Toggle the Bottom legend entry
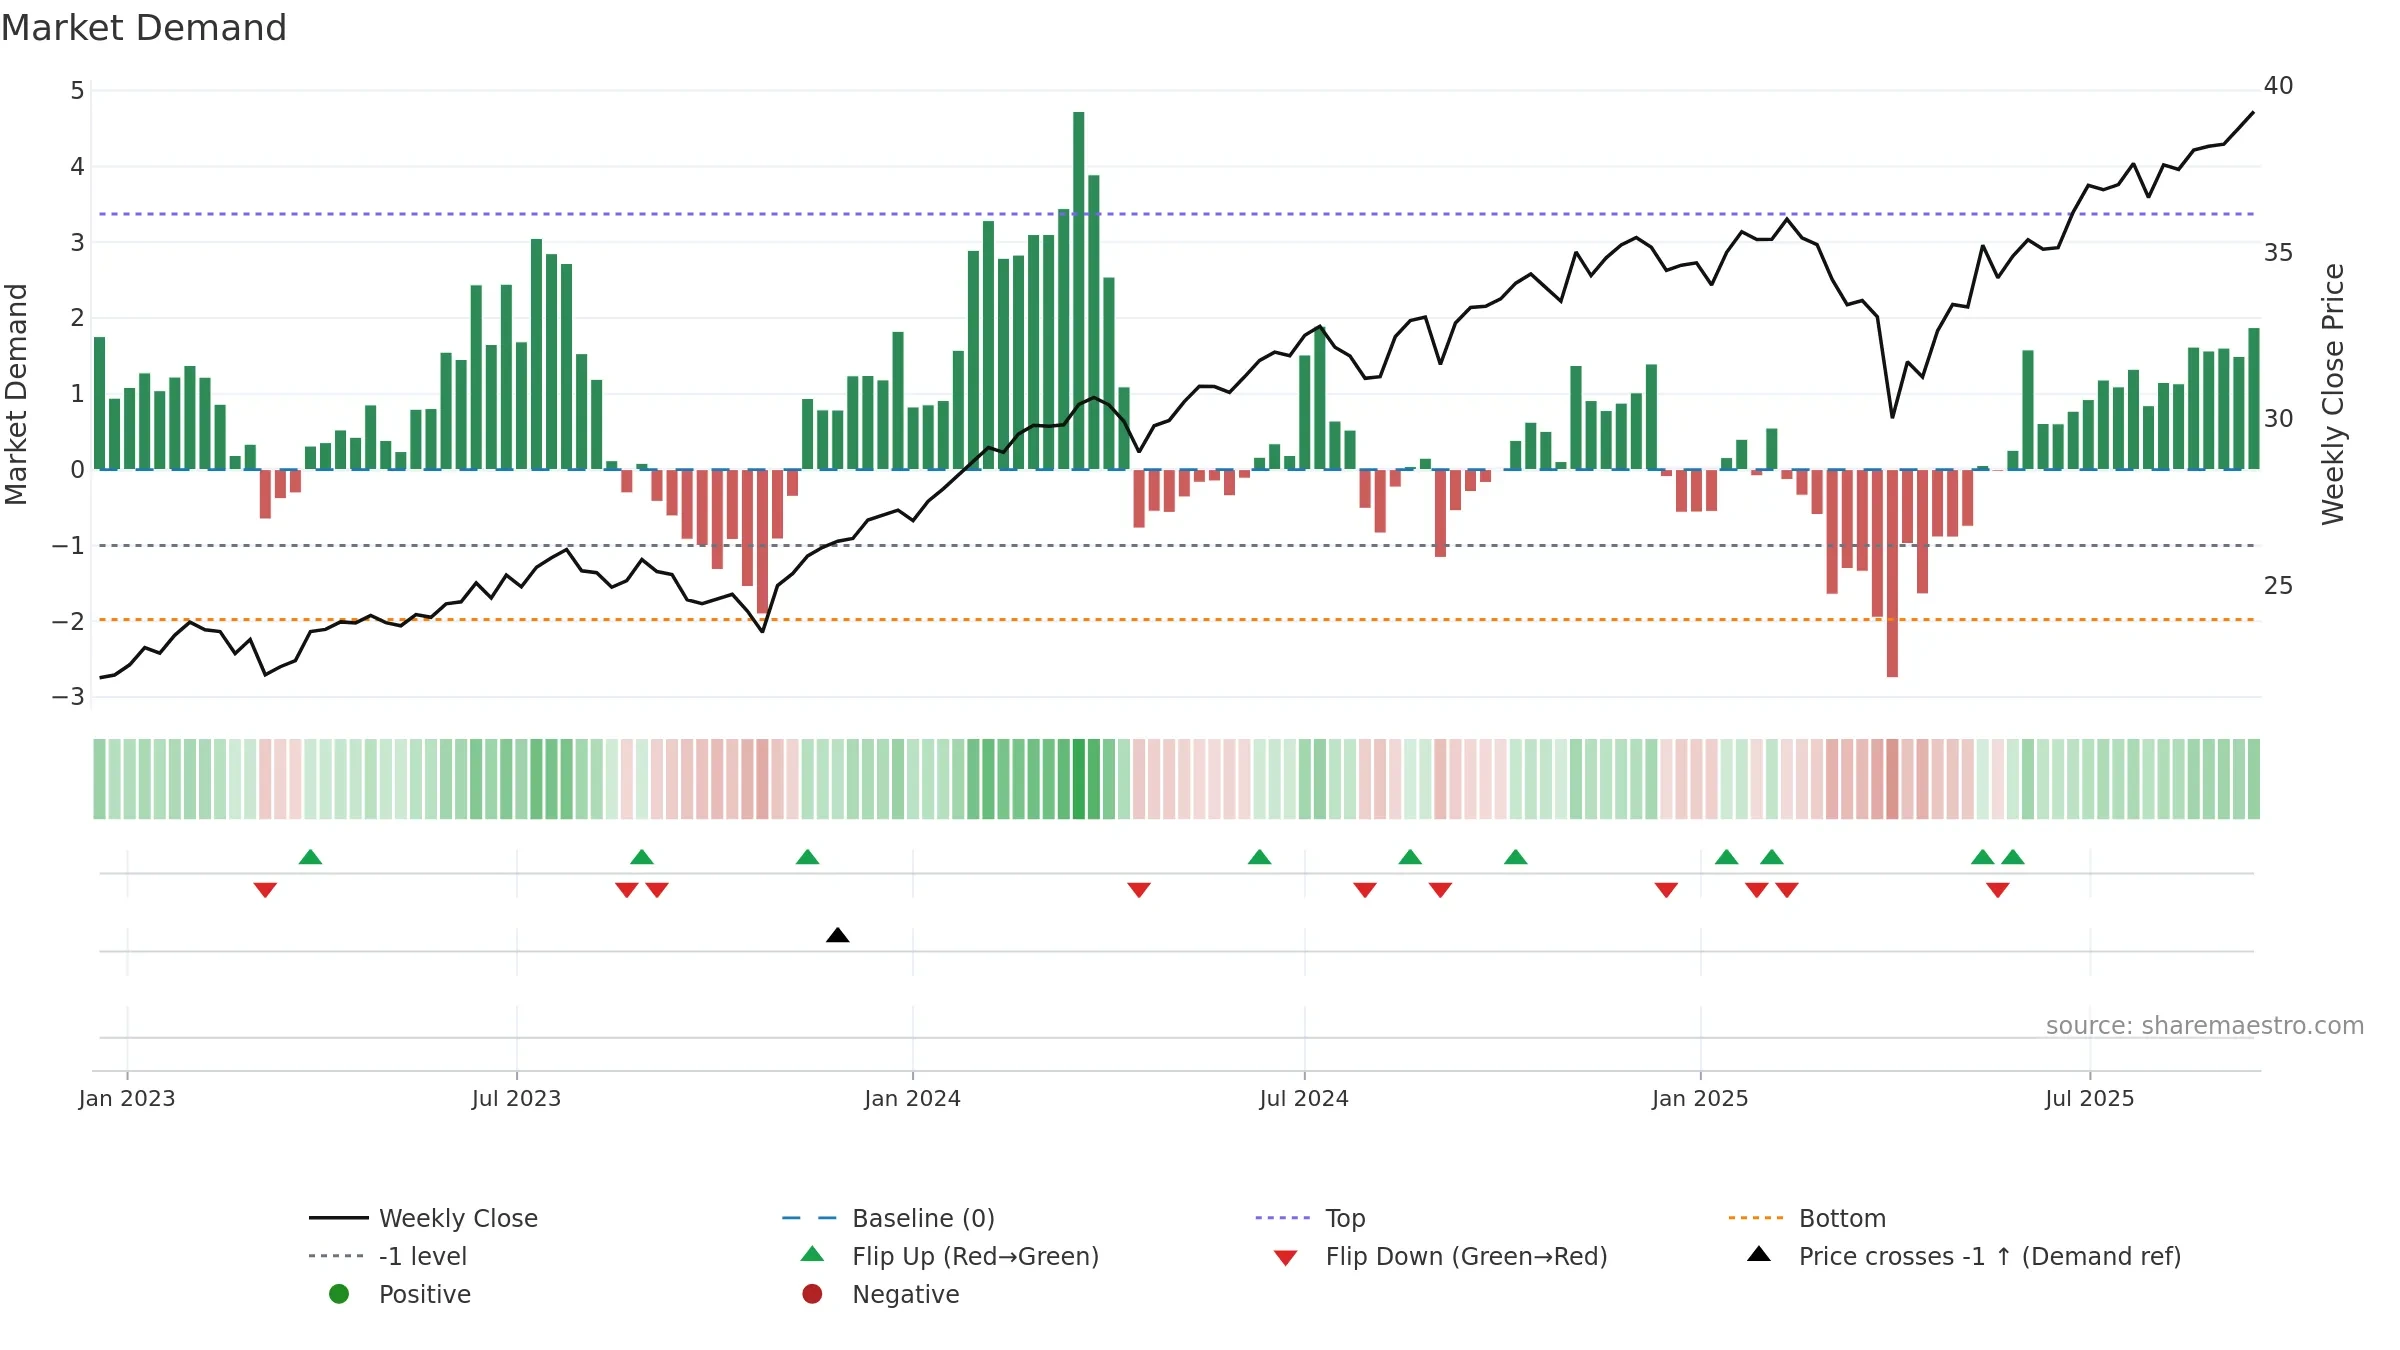Image resolution: width=2400 pixels, height=1350 pixels. [x=1807, y=1218]
